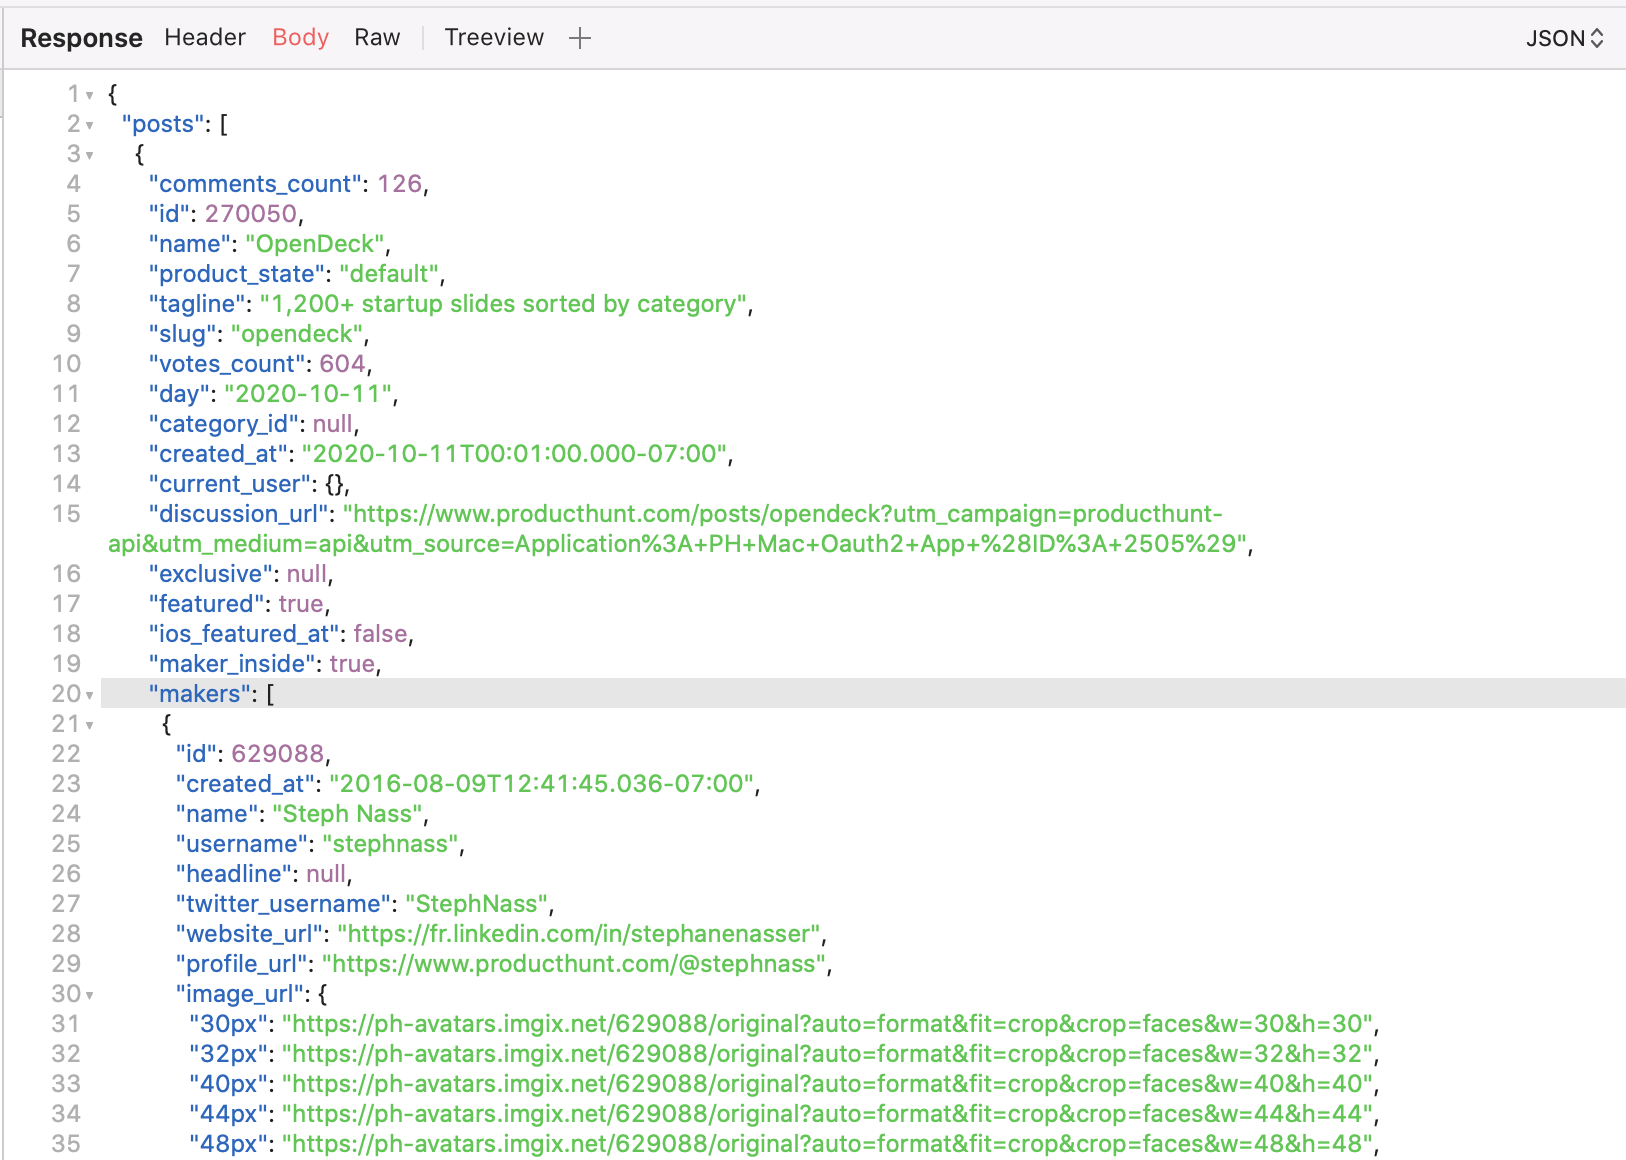This screenshot has width=1626, height=1160.
Task: Collapse the posts array
Action: [90, 124]
